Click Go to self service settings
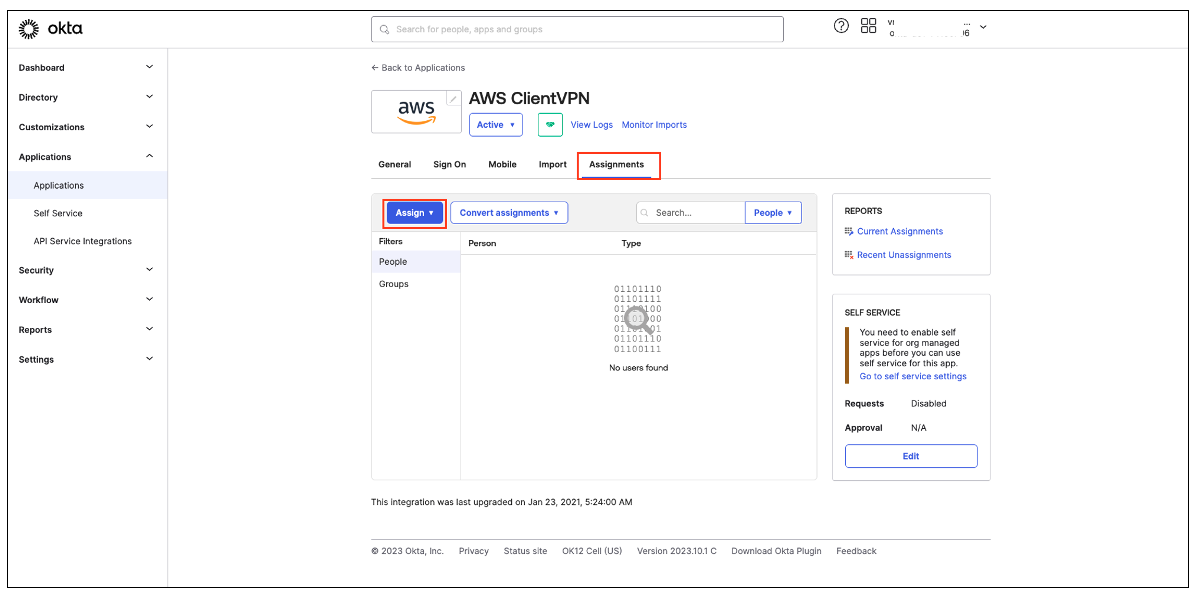1195x595 pixels. [913, 376]
